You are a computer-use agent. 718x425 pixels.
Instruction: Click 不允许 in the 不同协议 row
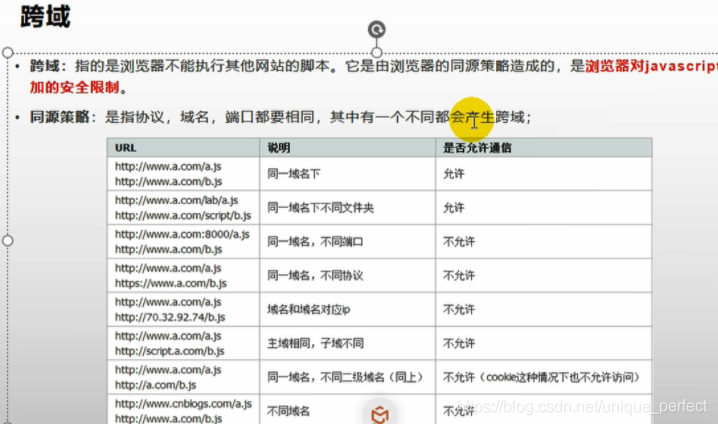click(459, 276)
